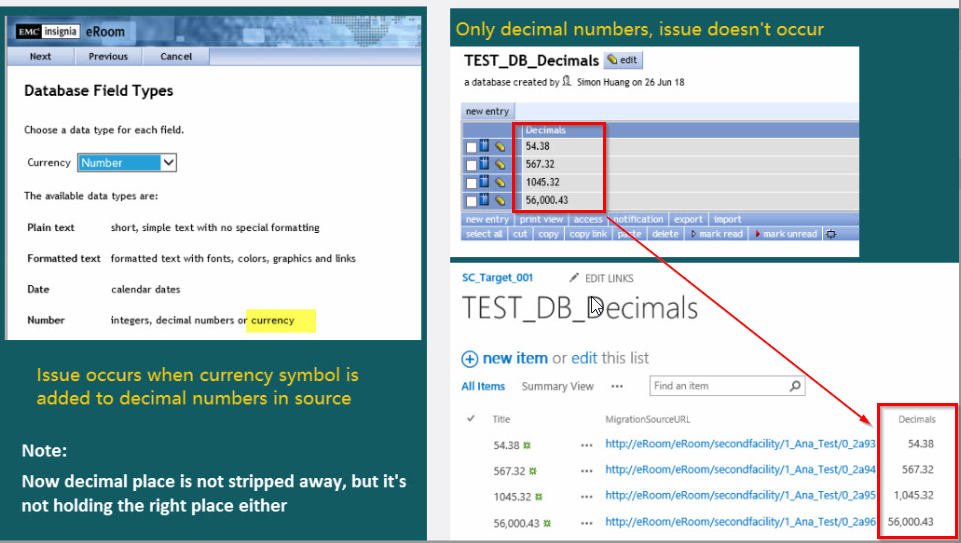Click the circled plus new item icon

pos(469,359)
